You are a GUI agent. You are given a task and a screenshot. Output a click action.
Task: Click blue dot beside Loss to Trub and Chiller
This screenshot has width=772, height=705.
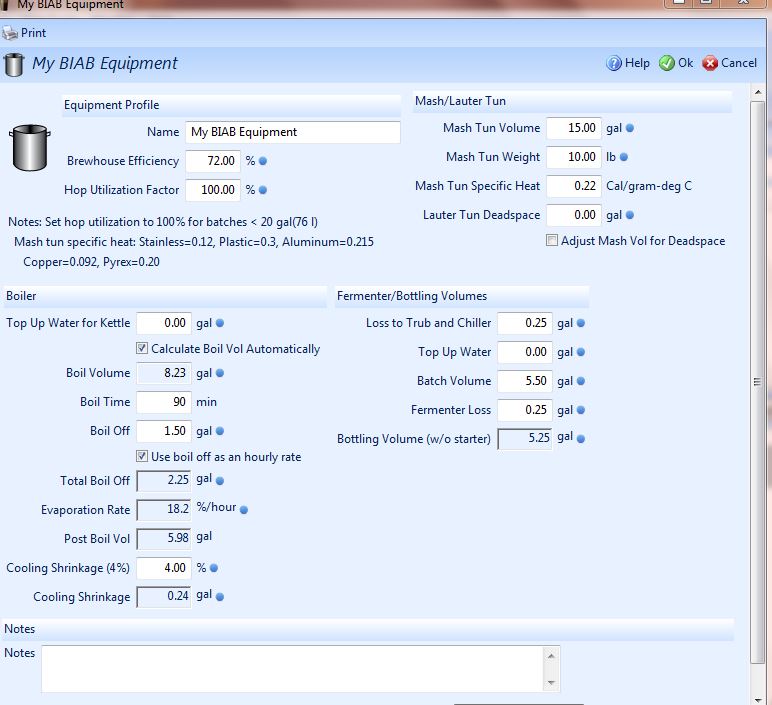pyautogui.click(x=581, y=323)
